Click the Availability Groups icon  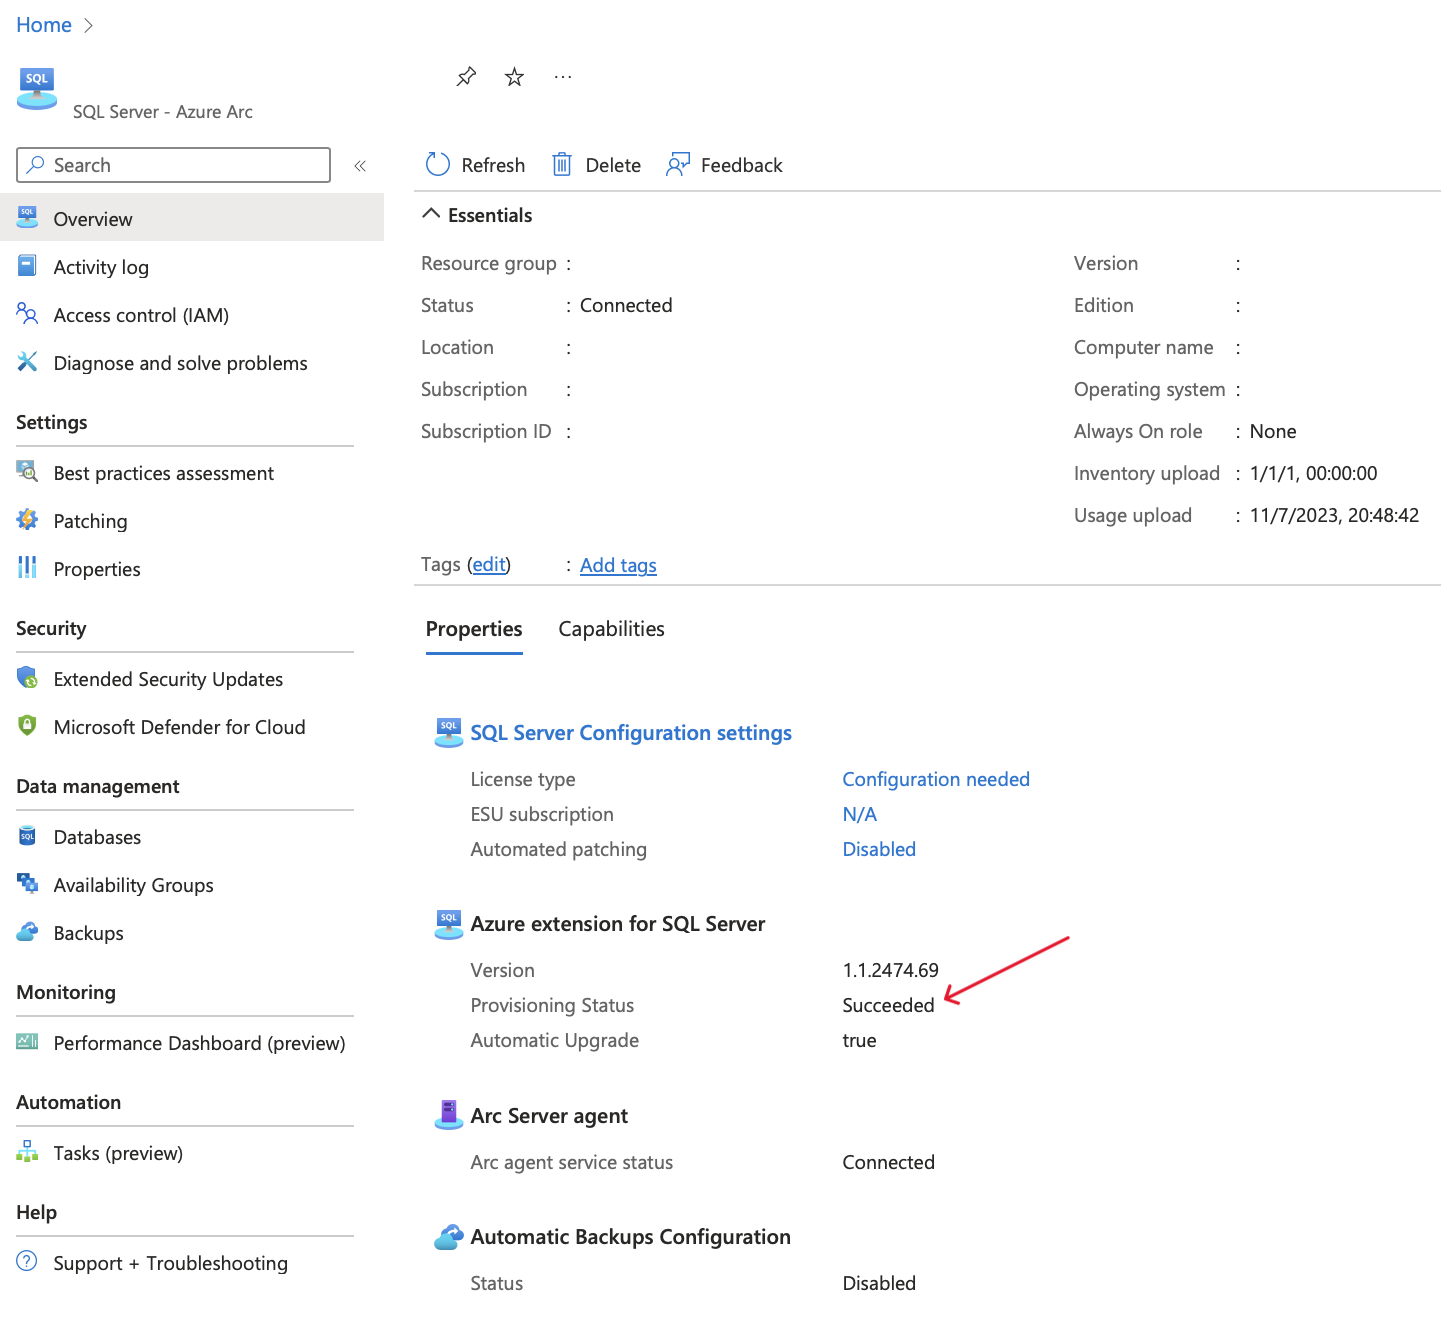pos(27,883)
